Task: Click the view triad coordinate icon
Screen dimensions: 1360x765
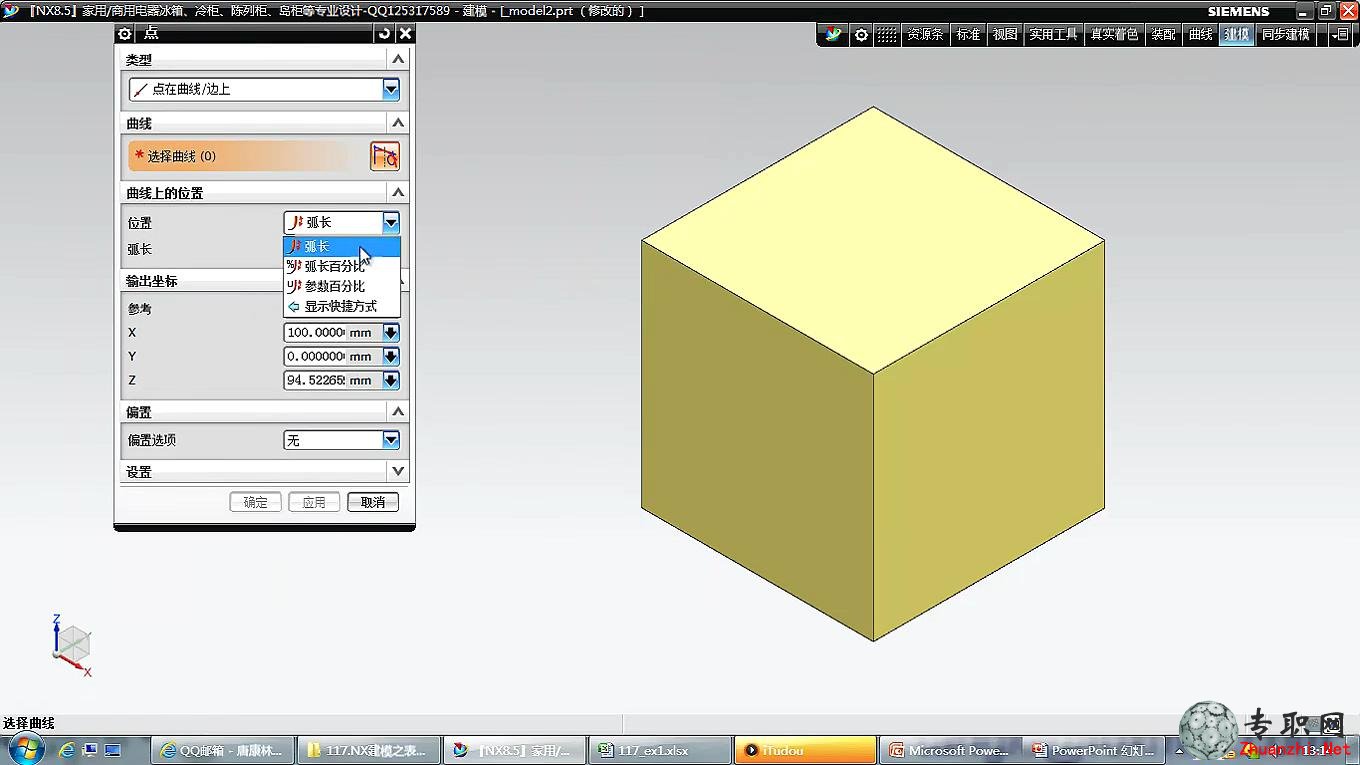Action: 71,645
